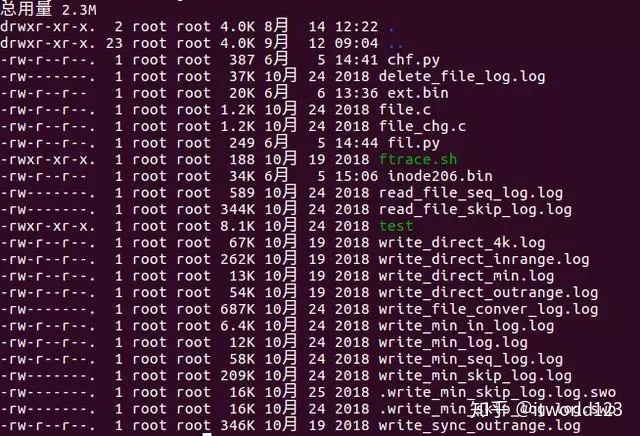The height and width of the screenshot is (436, 640).
Task: Select the delete_file_log.log entry
Action: (462, 77)
